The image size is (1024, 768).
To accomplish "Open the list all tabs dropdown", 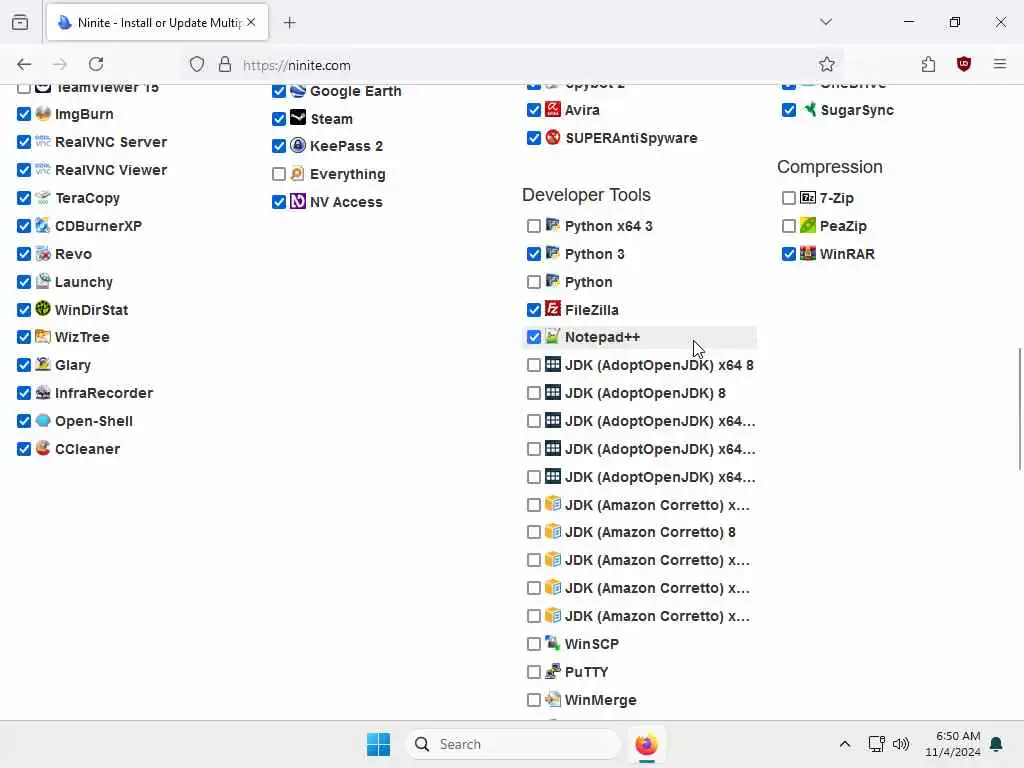I will pos(826,22).
